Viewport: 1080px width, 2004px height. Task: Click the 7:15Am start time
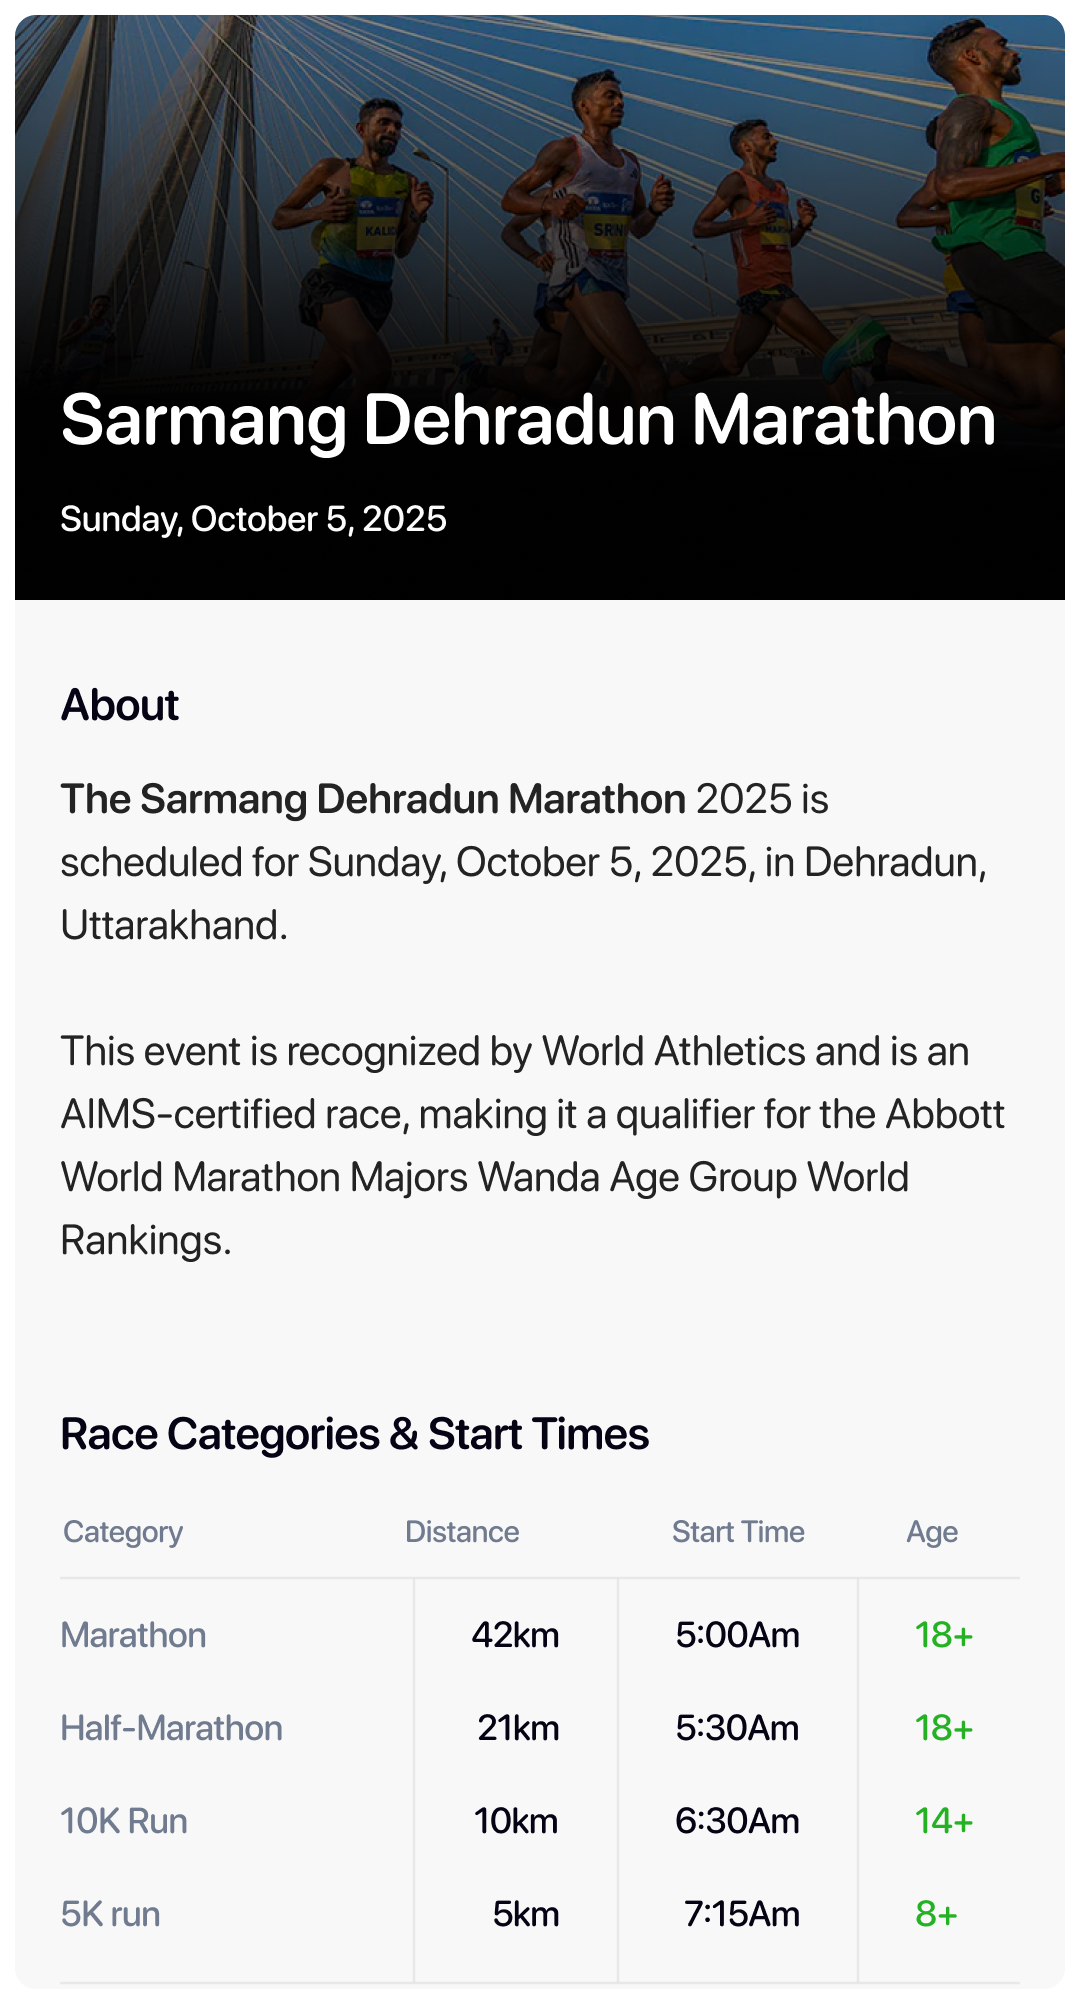tap(742, 1914)
